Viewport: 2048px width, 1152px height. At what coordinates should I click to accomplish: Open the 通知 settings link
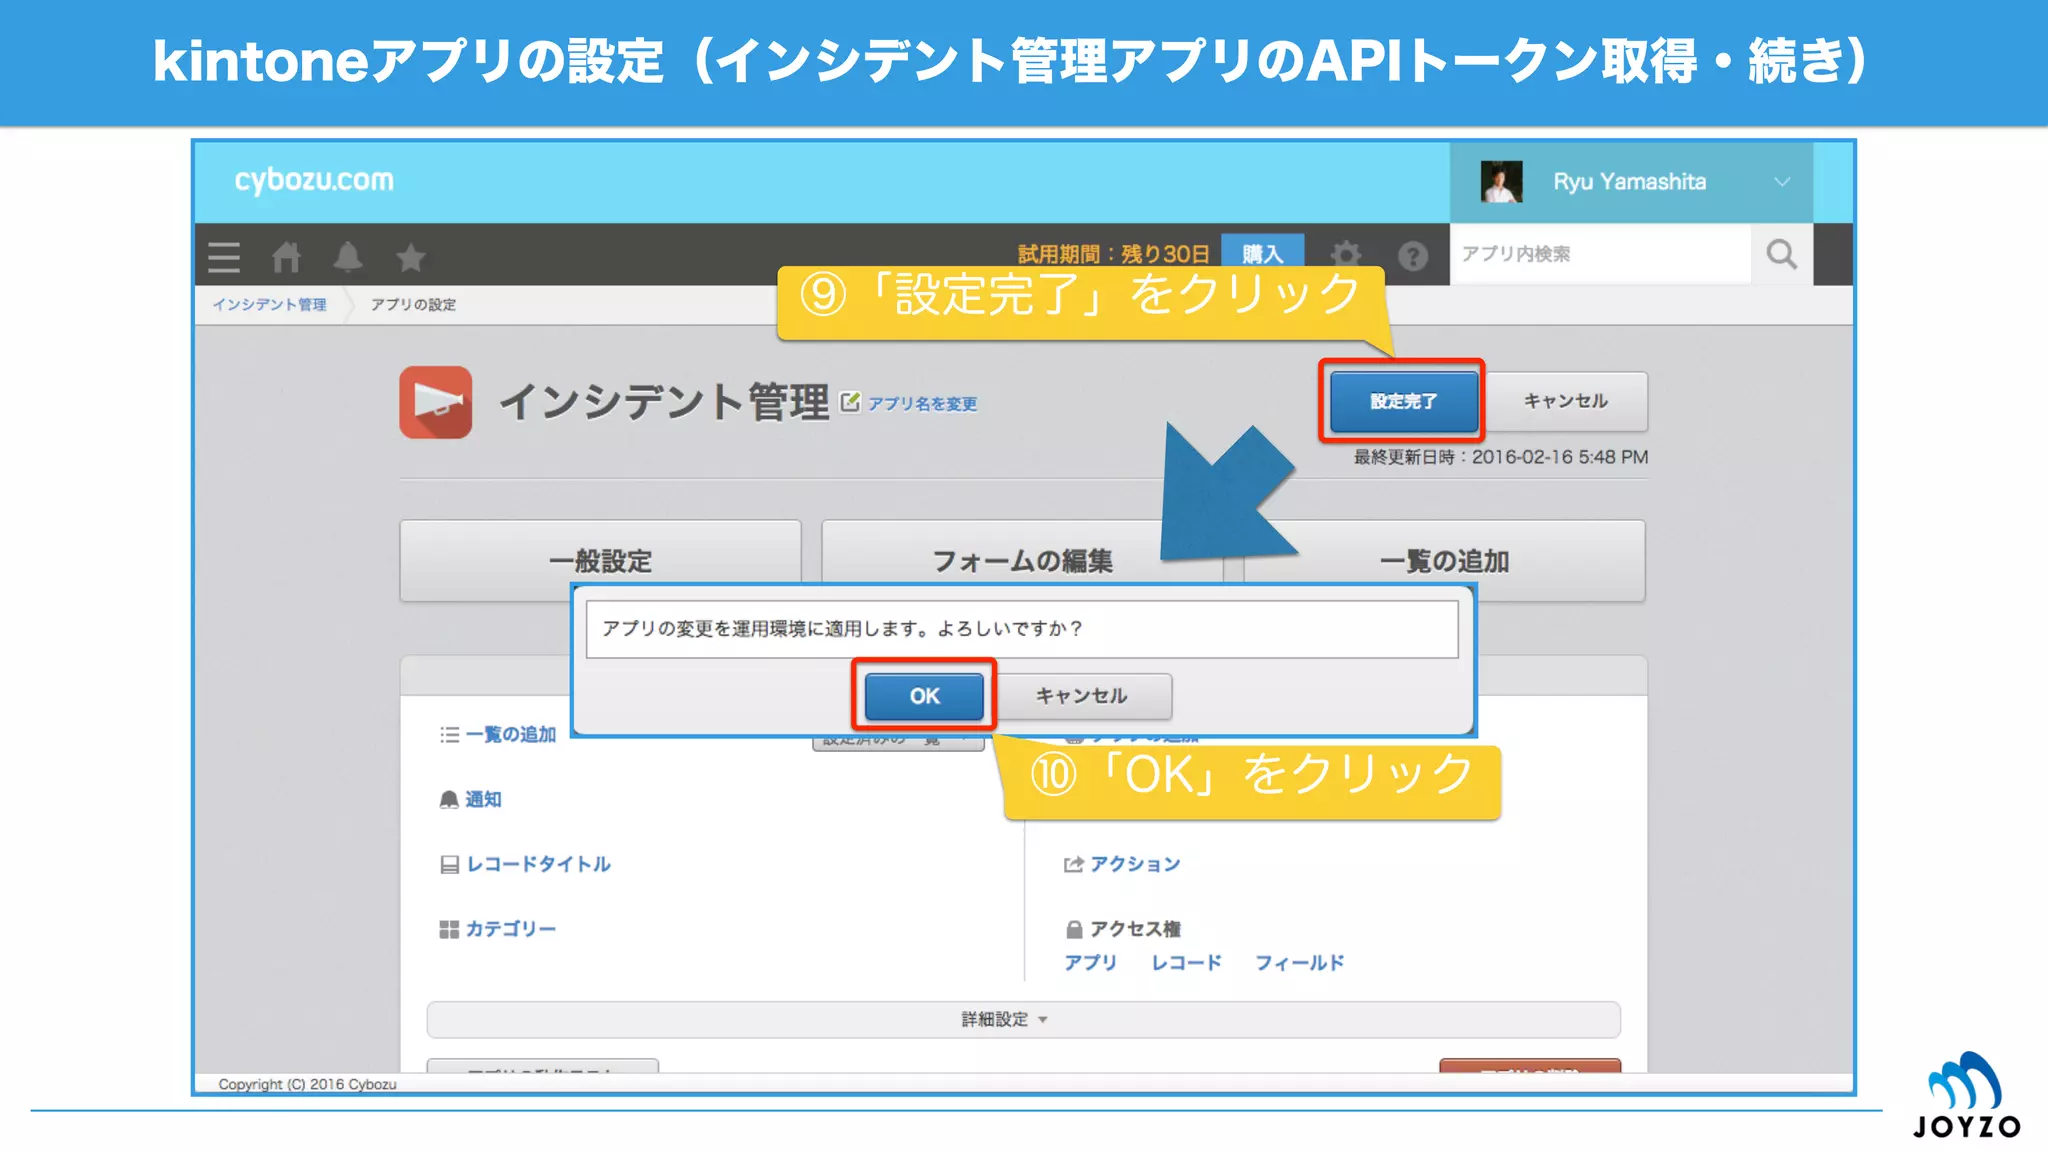[x=483, y=800]
